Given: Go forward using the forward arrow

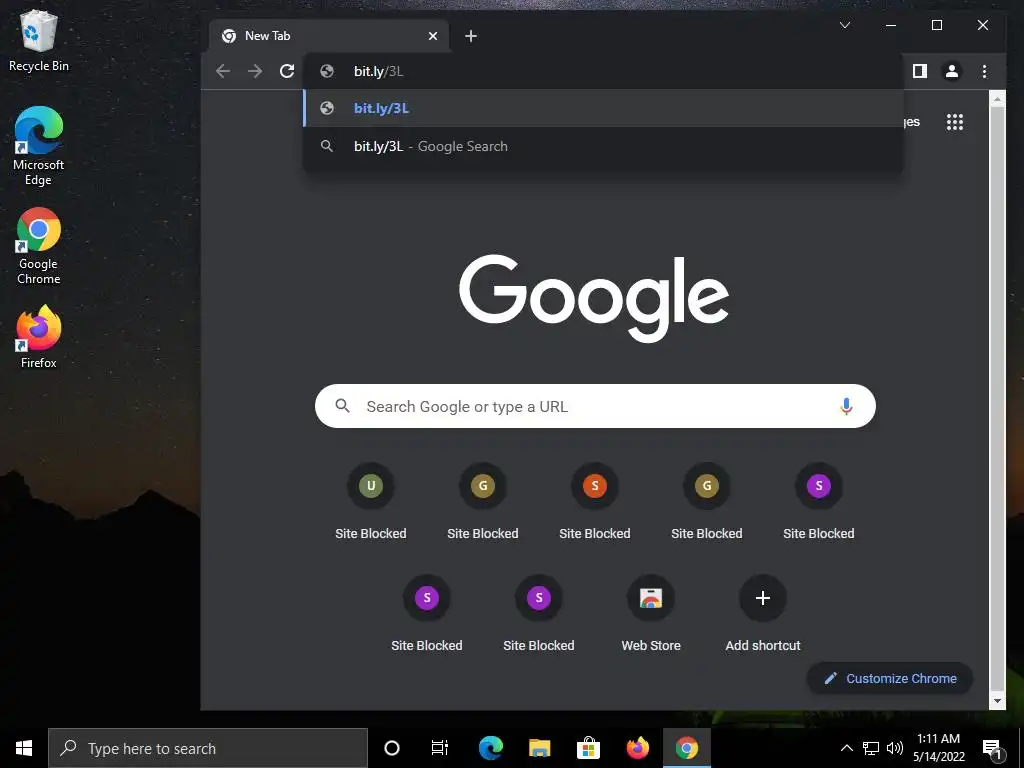Looking at the screenshot, I should 255,71.
